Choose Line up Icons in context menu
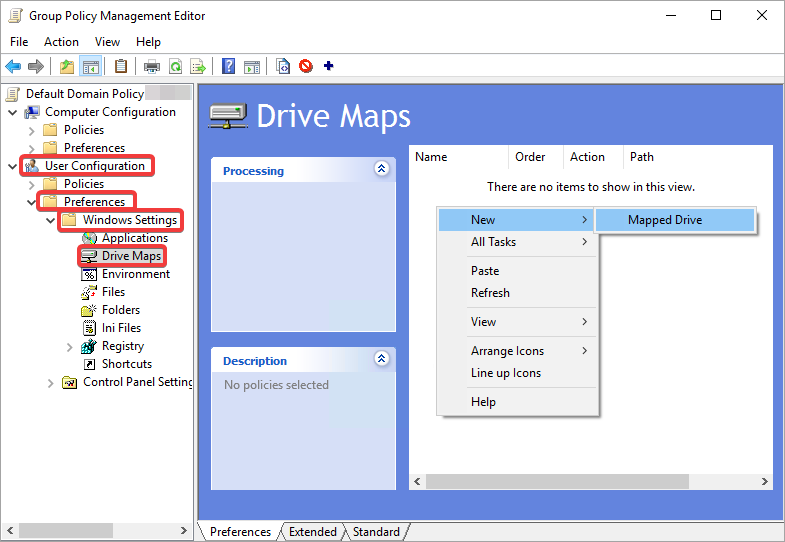785x542 pixels. 518,373
